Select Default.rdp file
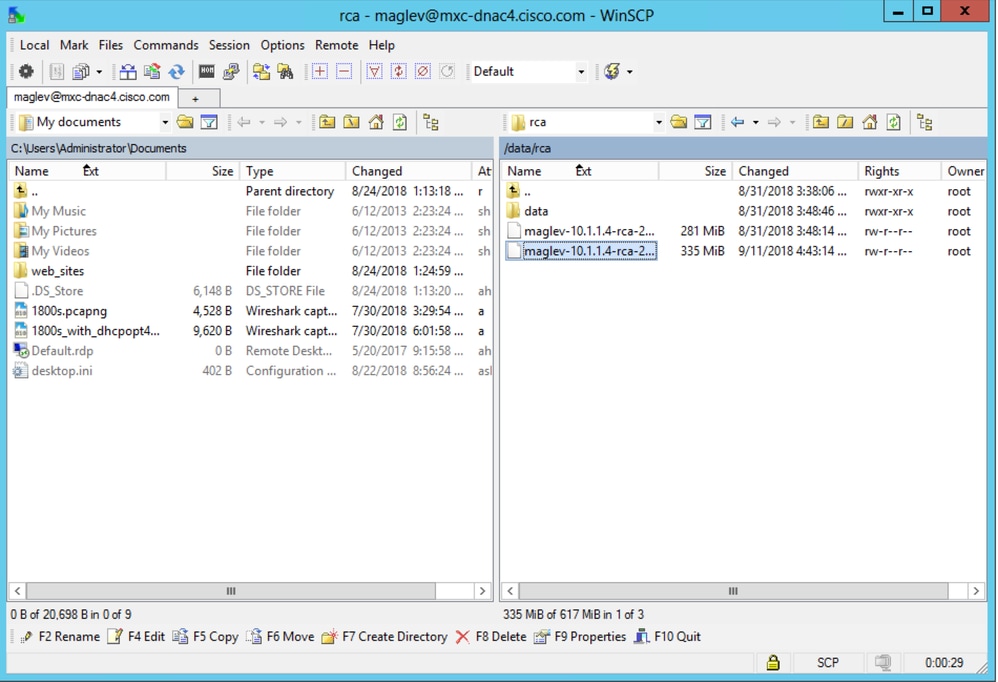998x682 pixels. [62, 351]
